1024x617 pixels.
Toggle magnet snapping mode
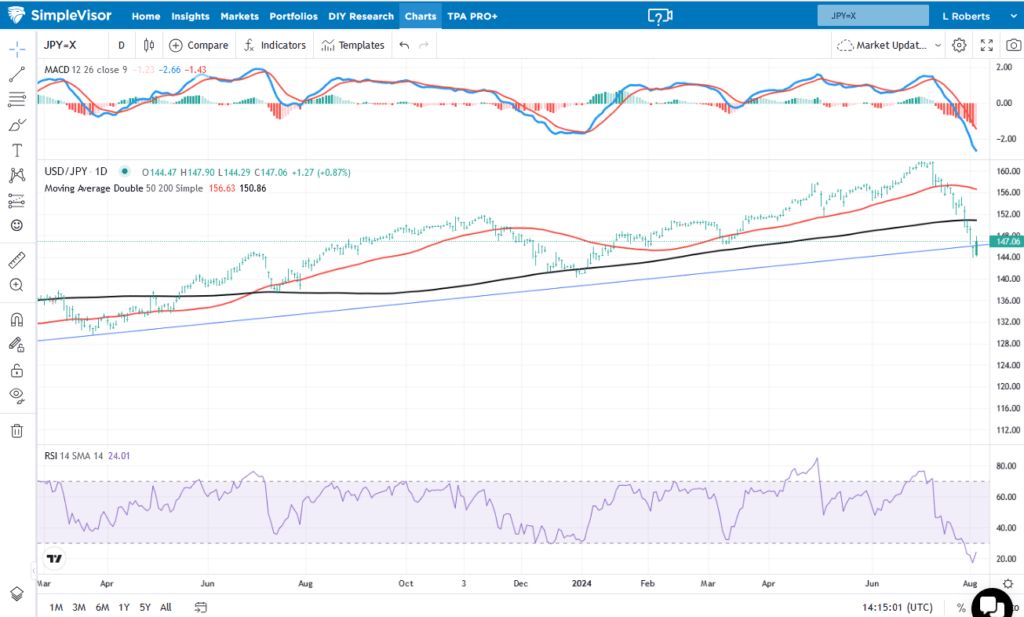click(16, 318)
